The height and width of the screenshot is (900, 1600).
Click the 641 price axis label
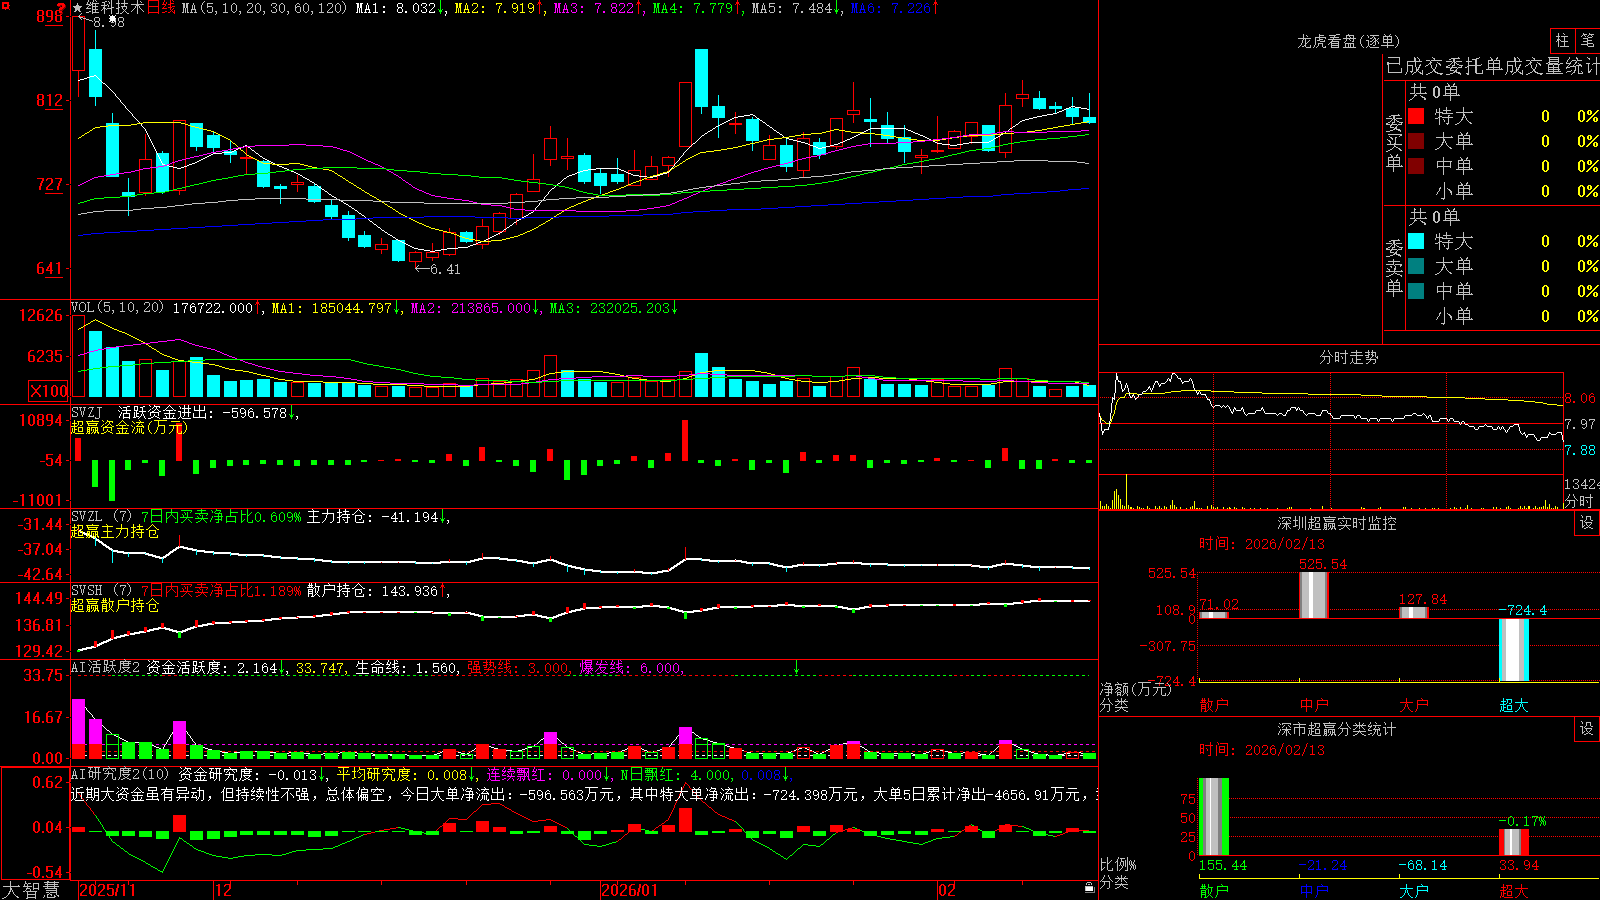[49, 268]
